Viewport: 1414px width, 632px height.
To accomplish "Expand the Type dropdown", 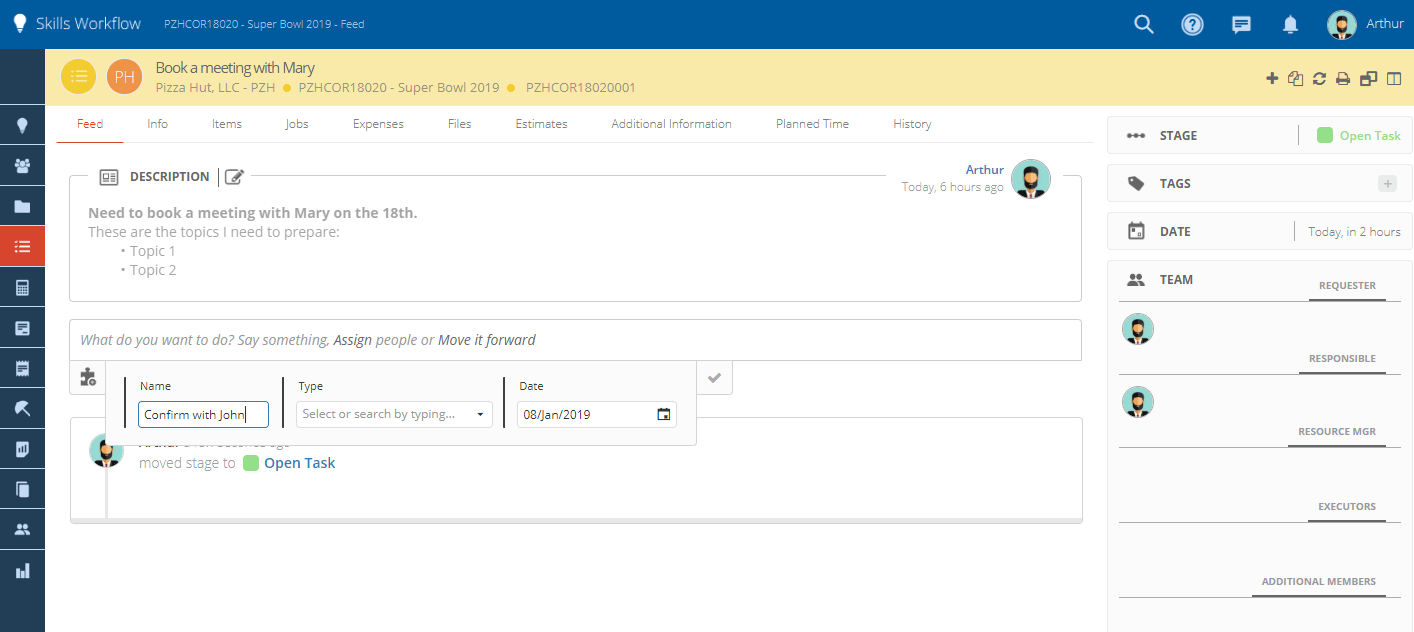I will [394, 414].
